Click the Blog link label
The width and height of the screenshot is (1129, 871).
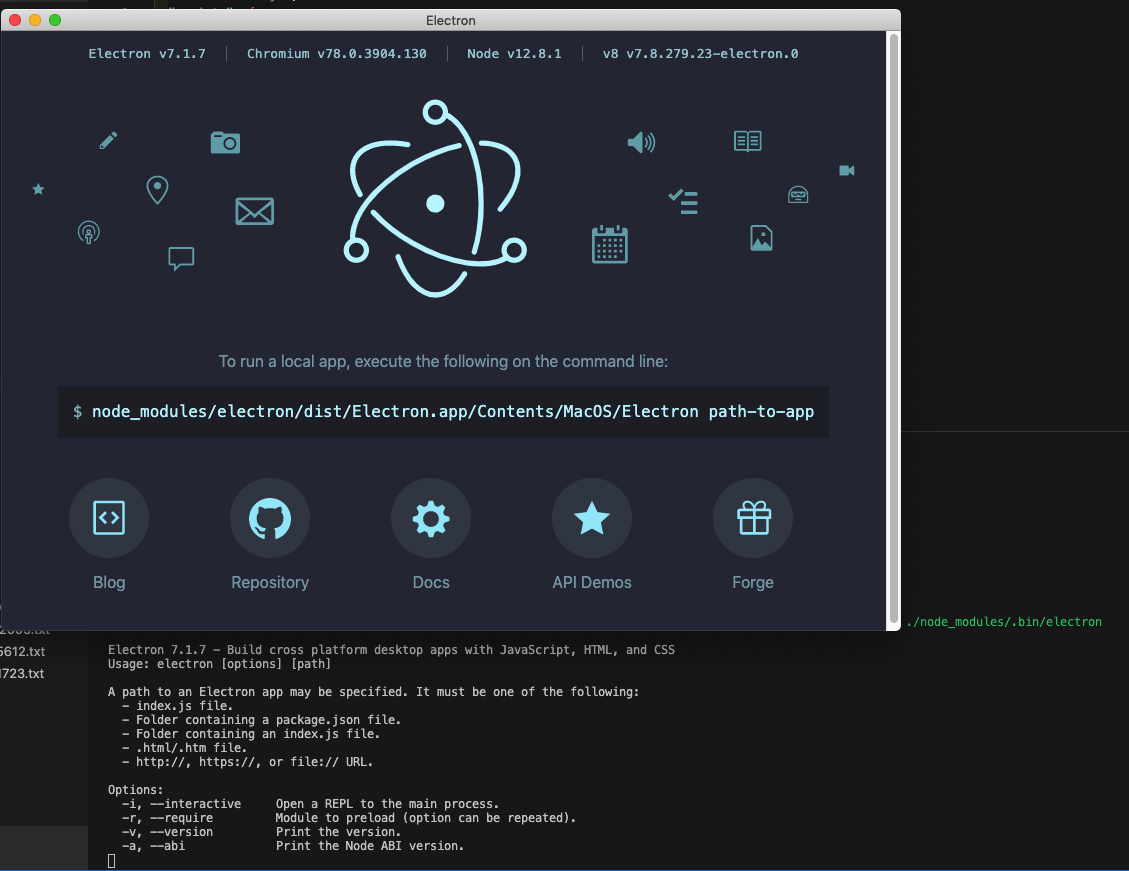point(109,582)
